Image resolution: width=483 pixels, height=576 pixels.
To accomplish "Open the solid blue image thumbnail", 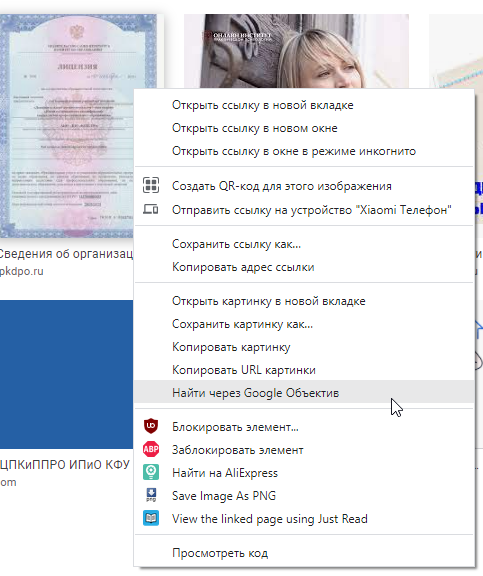I will [66, 374].
